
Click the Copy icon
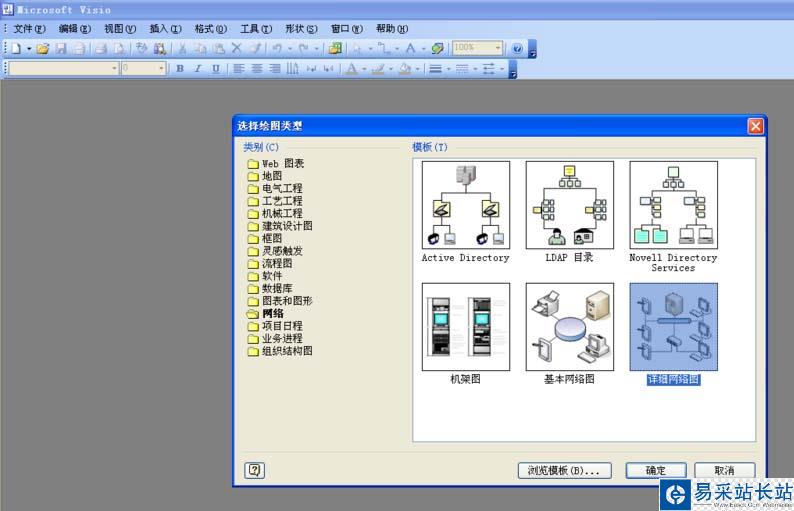tap(200, 49)
